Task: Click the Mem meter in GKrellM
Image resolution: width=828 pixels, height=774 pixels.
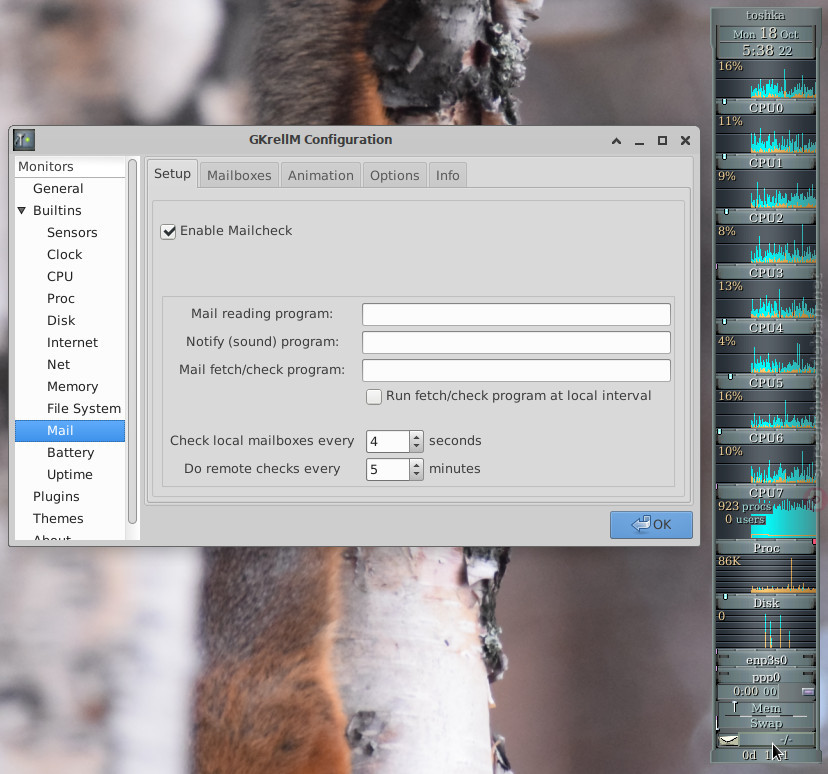Action: pyautogui.click(x=766, y=709)
